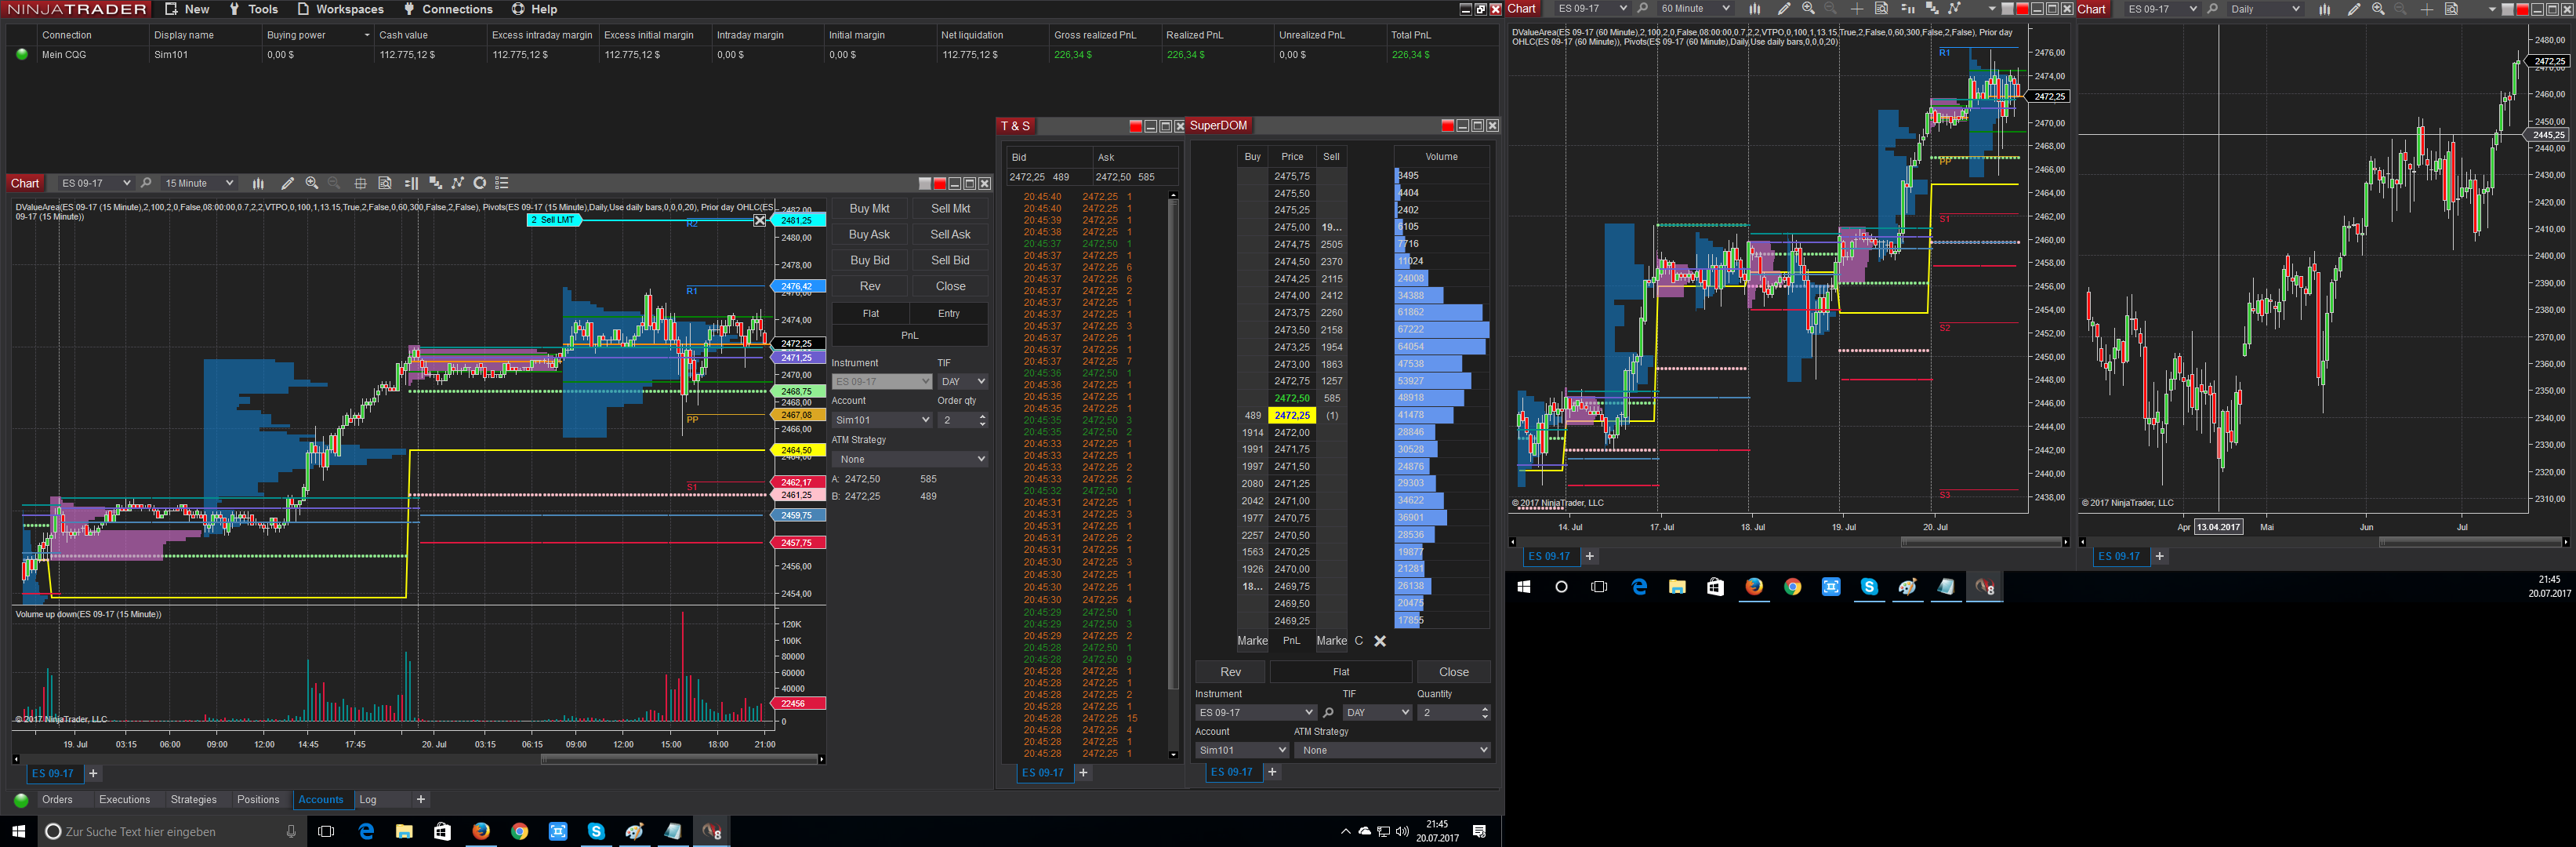Cancel the 2 Sell LMT order on chart
The height and width of the screenshot is (847, 2576).
(760, 220)
